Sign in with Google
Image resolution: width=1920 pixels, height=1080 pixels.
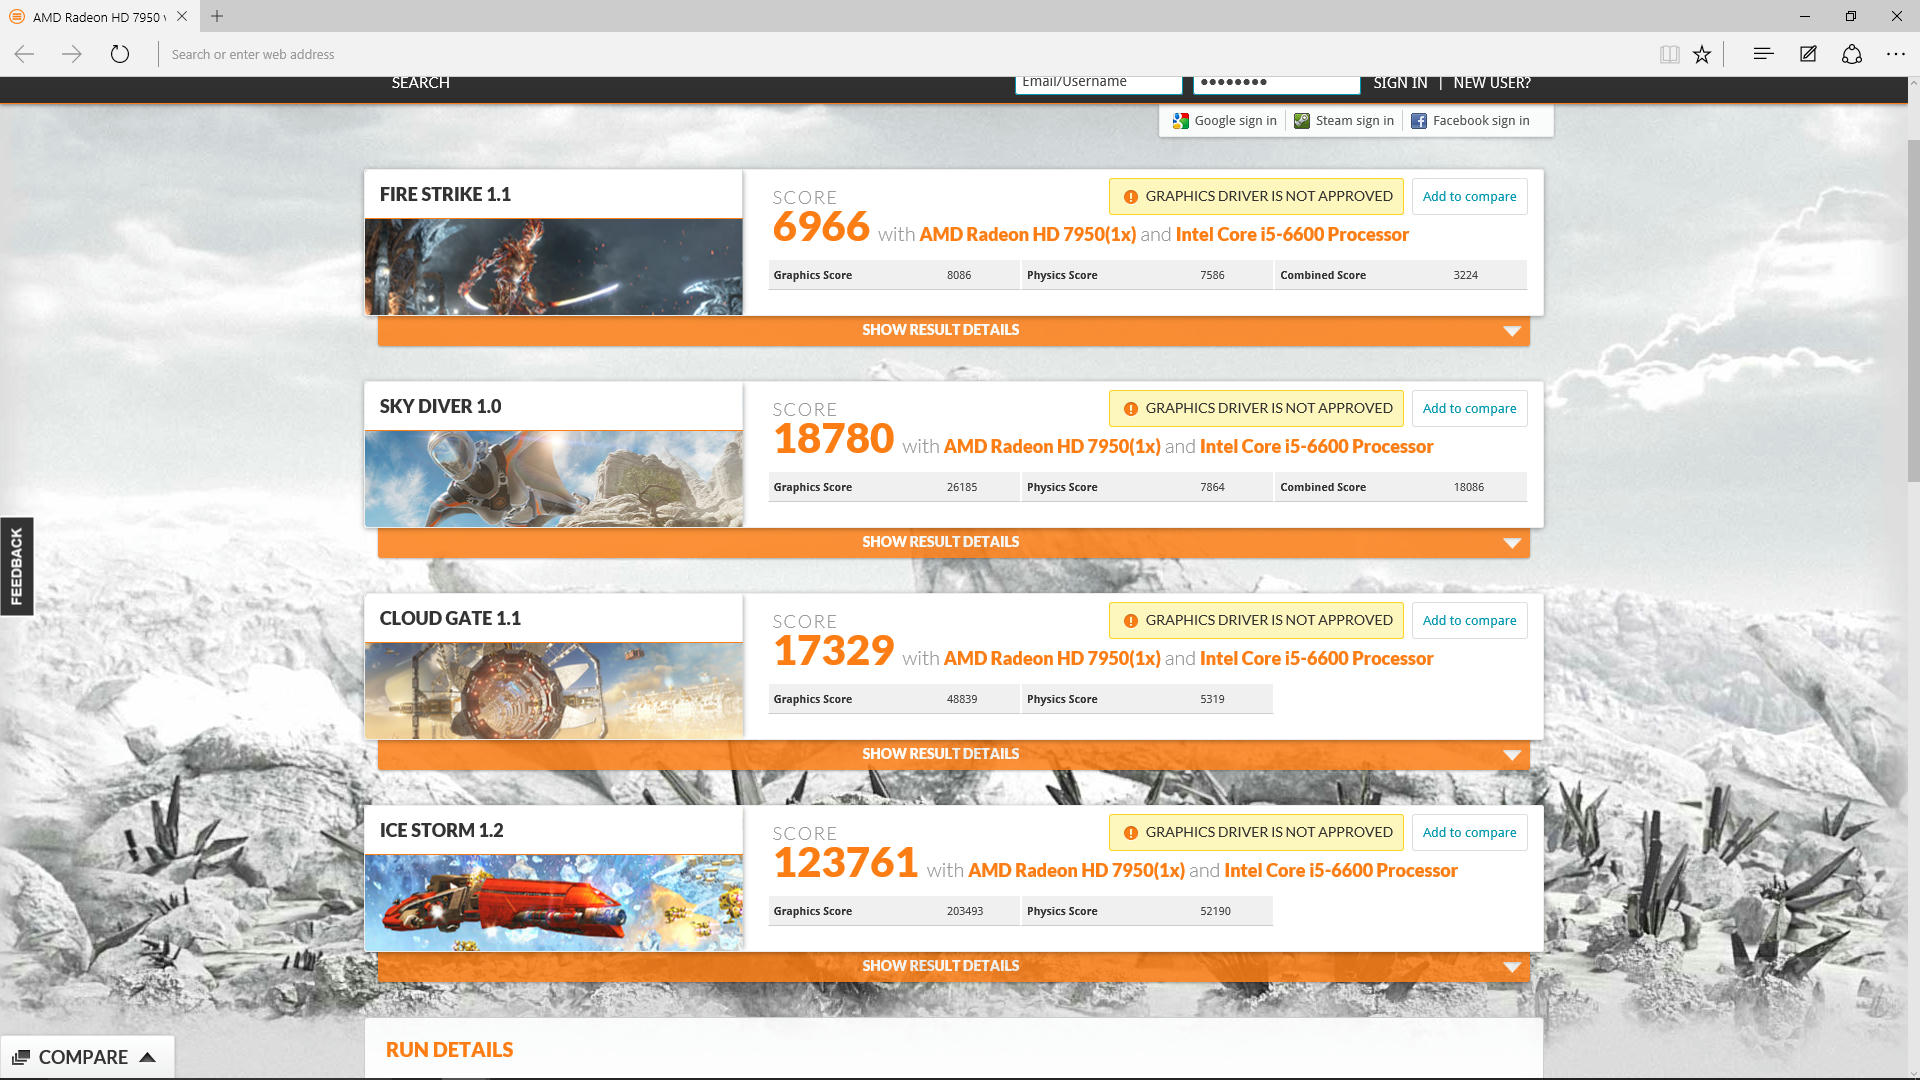click(1224, 121)
